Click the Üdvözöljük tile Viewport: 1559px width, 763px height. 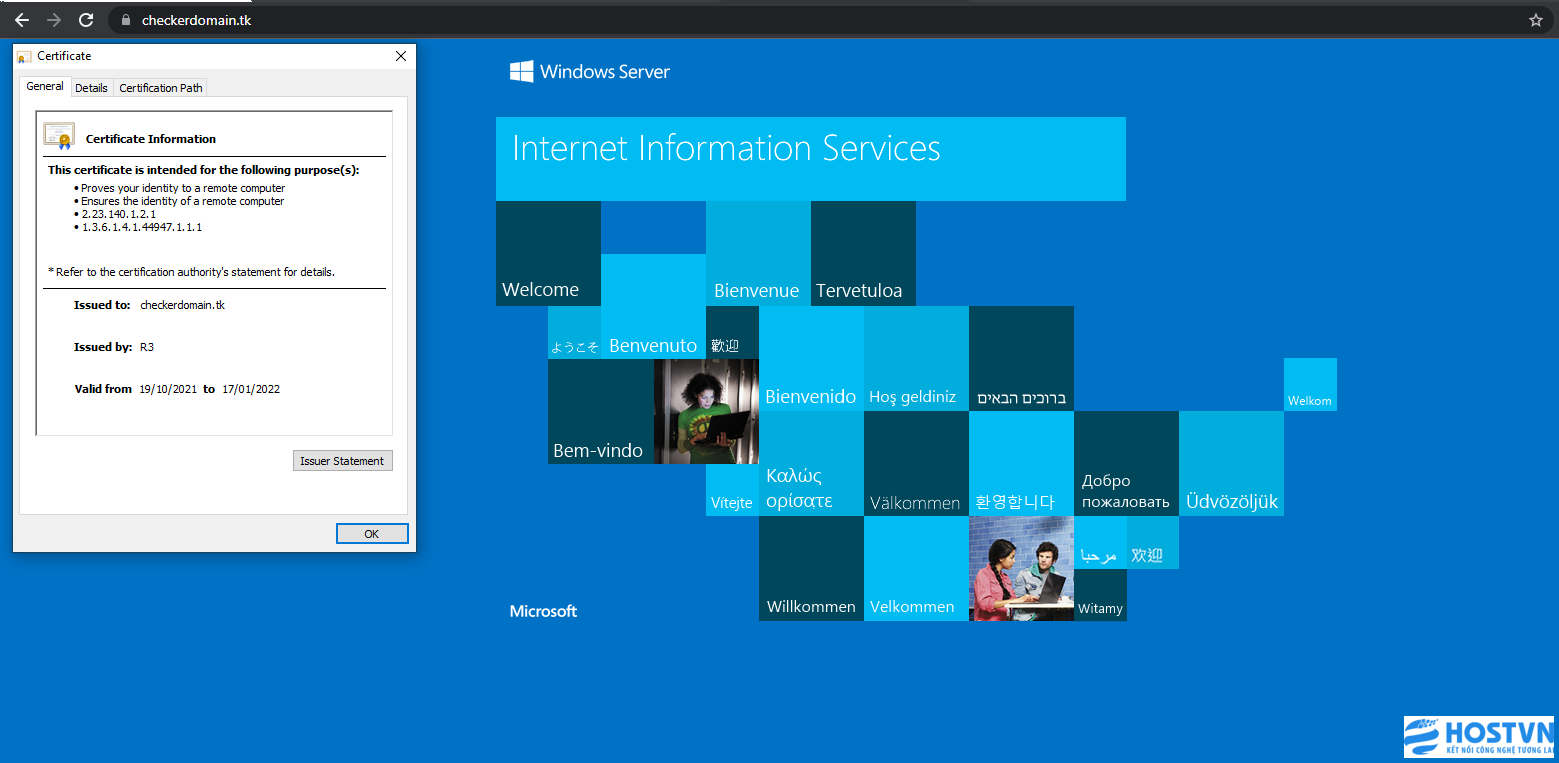[1231, 463]
